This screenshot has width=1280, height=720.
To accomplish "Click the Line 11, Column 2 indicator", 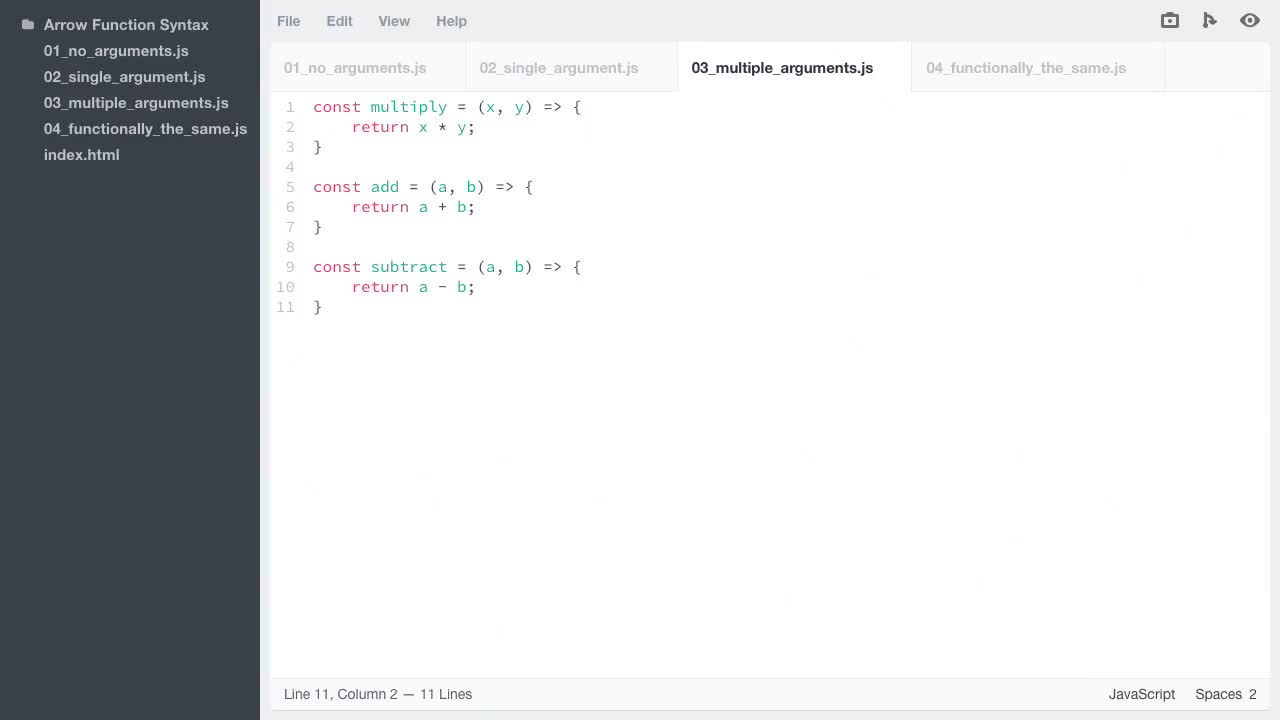I will pos(378,694).
